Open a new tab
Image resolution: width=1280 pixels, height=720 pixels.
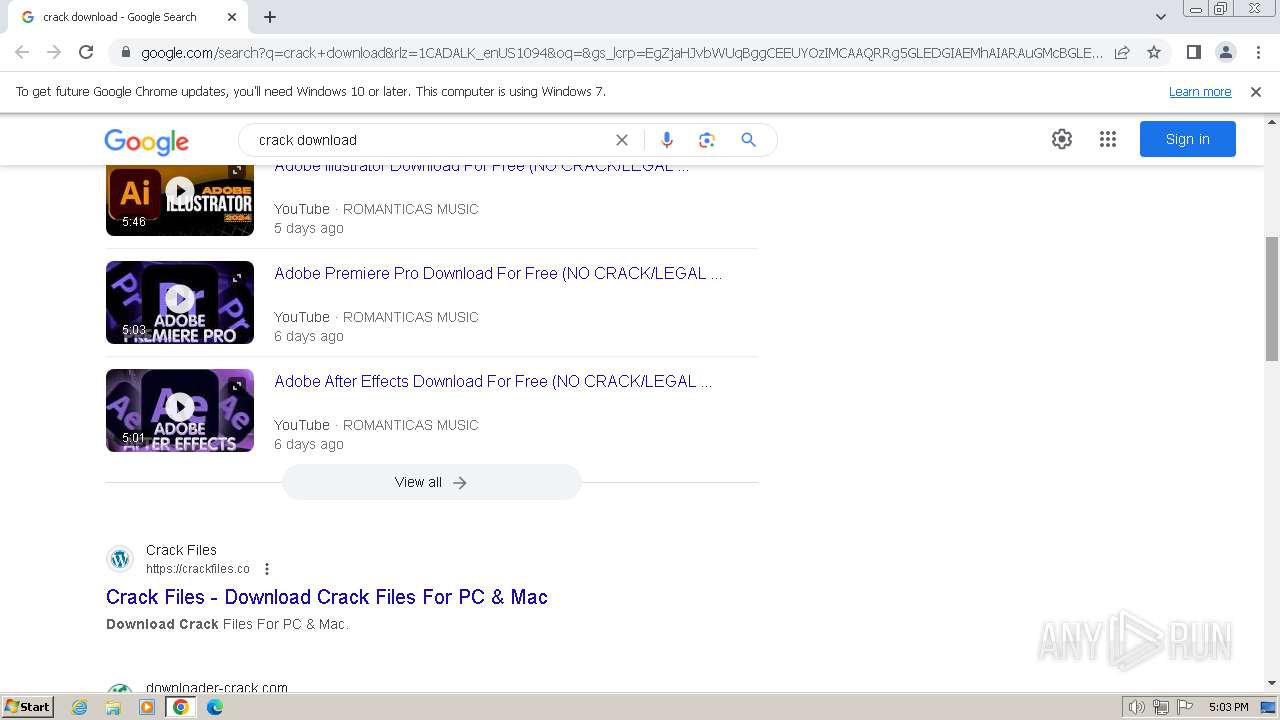coord(270,17)
